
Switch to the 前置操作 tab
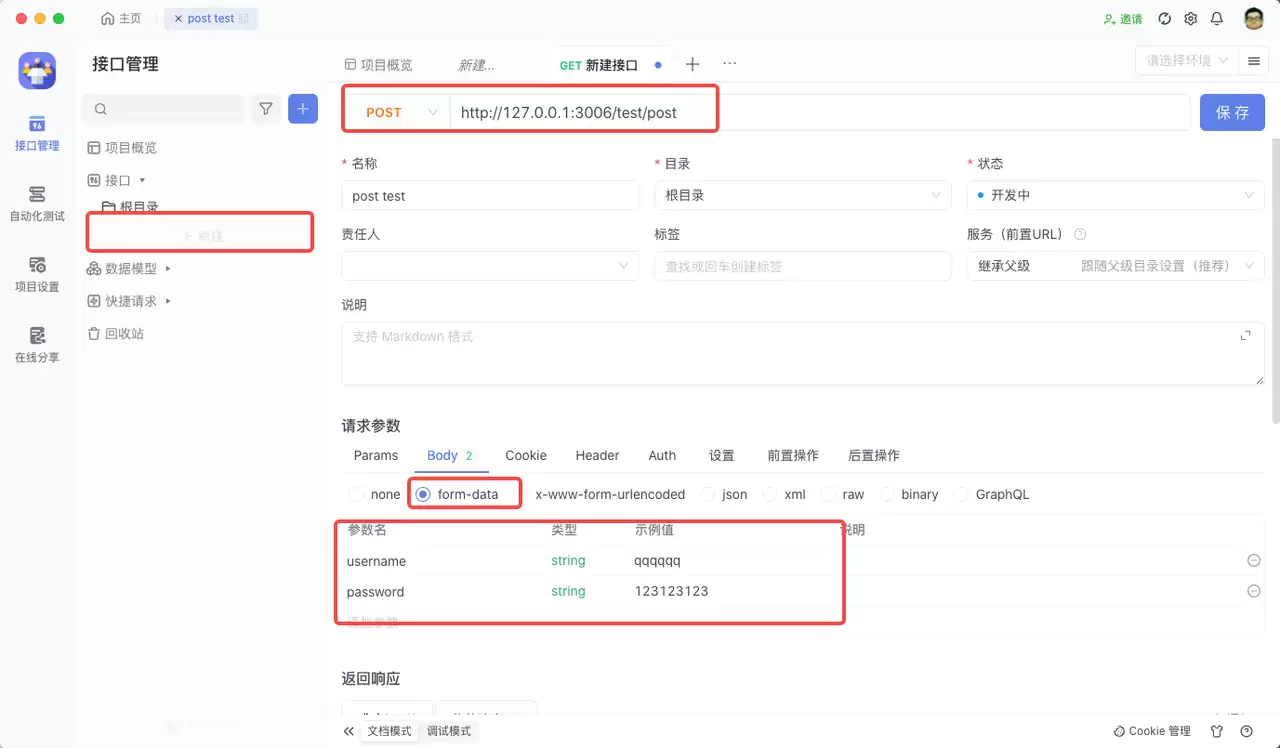[x=793, y=455]
